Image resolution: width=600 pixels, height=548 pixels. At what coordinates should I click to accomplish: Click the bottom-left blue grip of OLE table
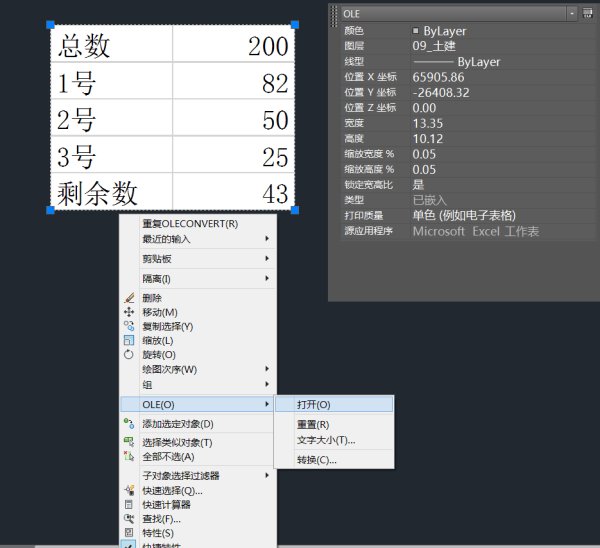click(x=50, y=210)
